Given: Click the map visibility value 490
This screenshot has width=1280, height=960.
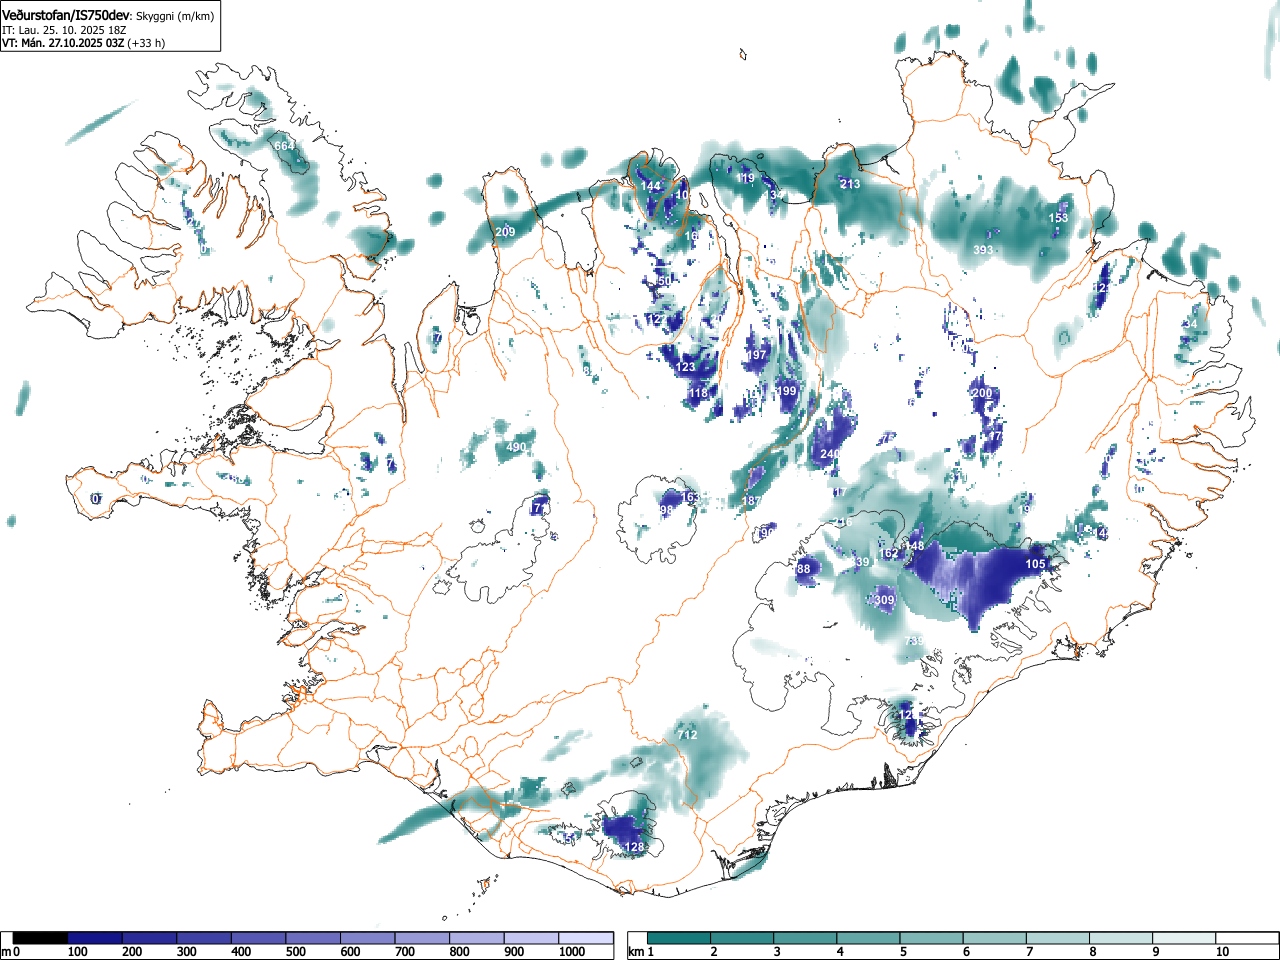Looking at the screenshot, I should (x=516, y=447).
